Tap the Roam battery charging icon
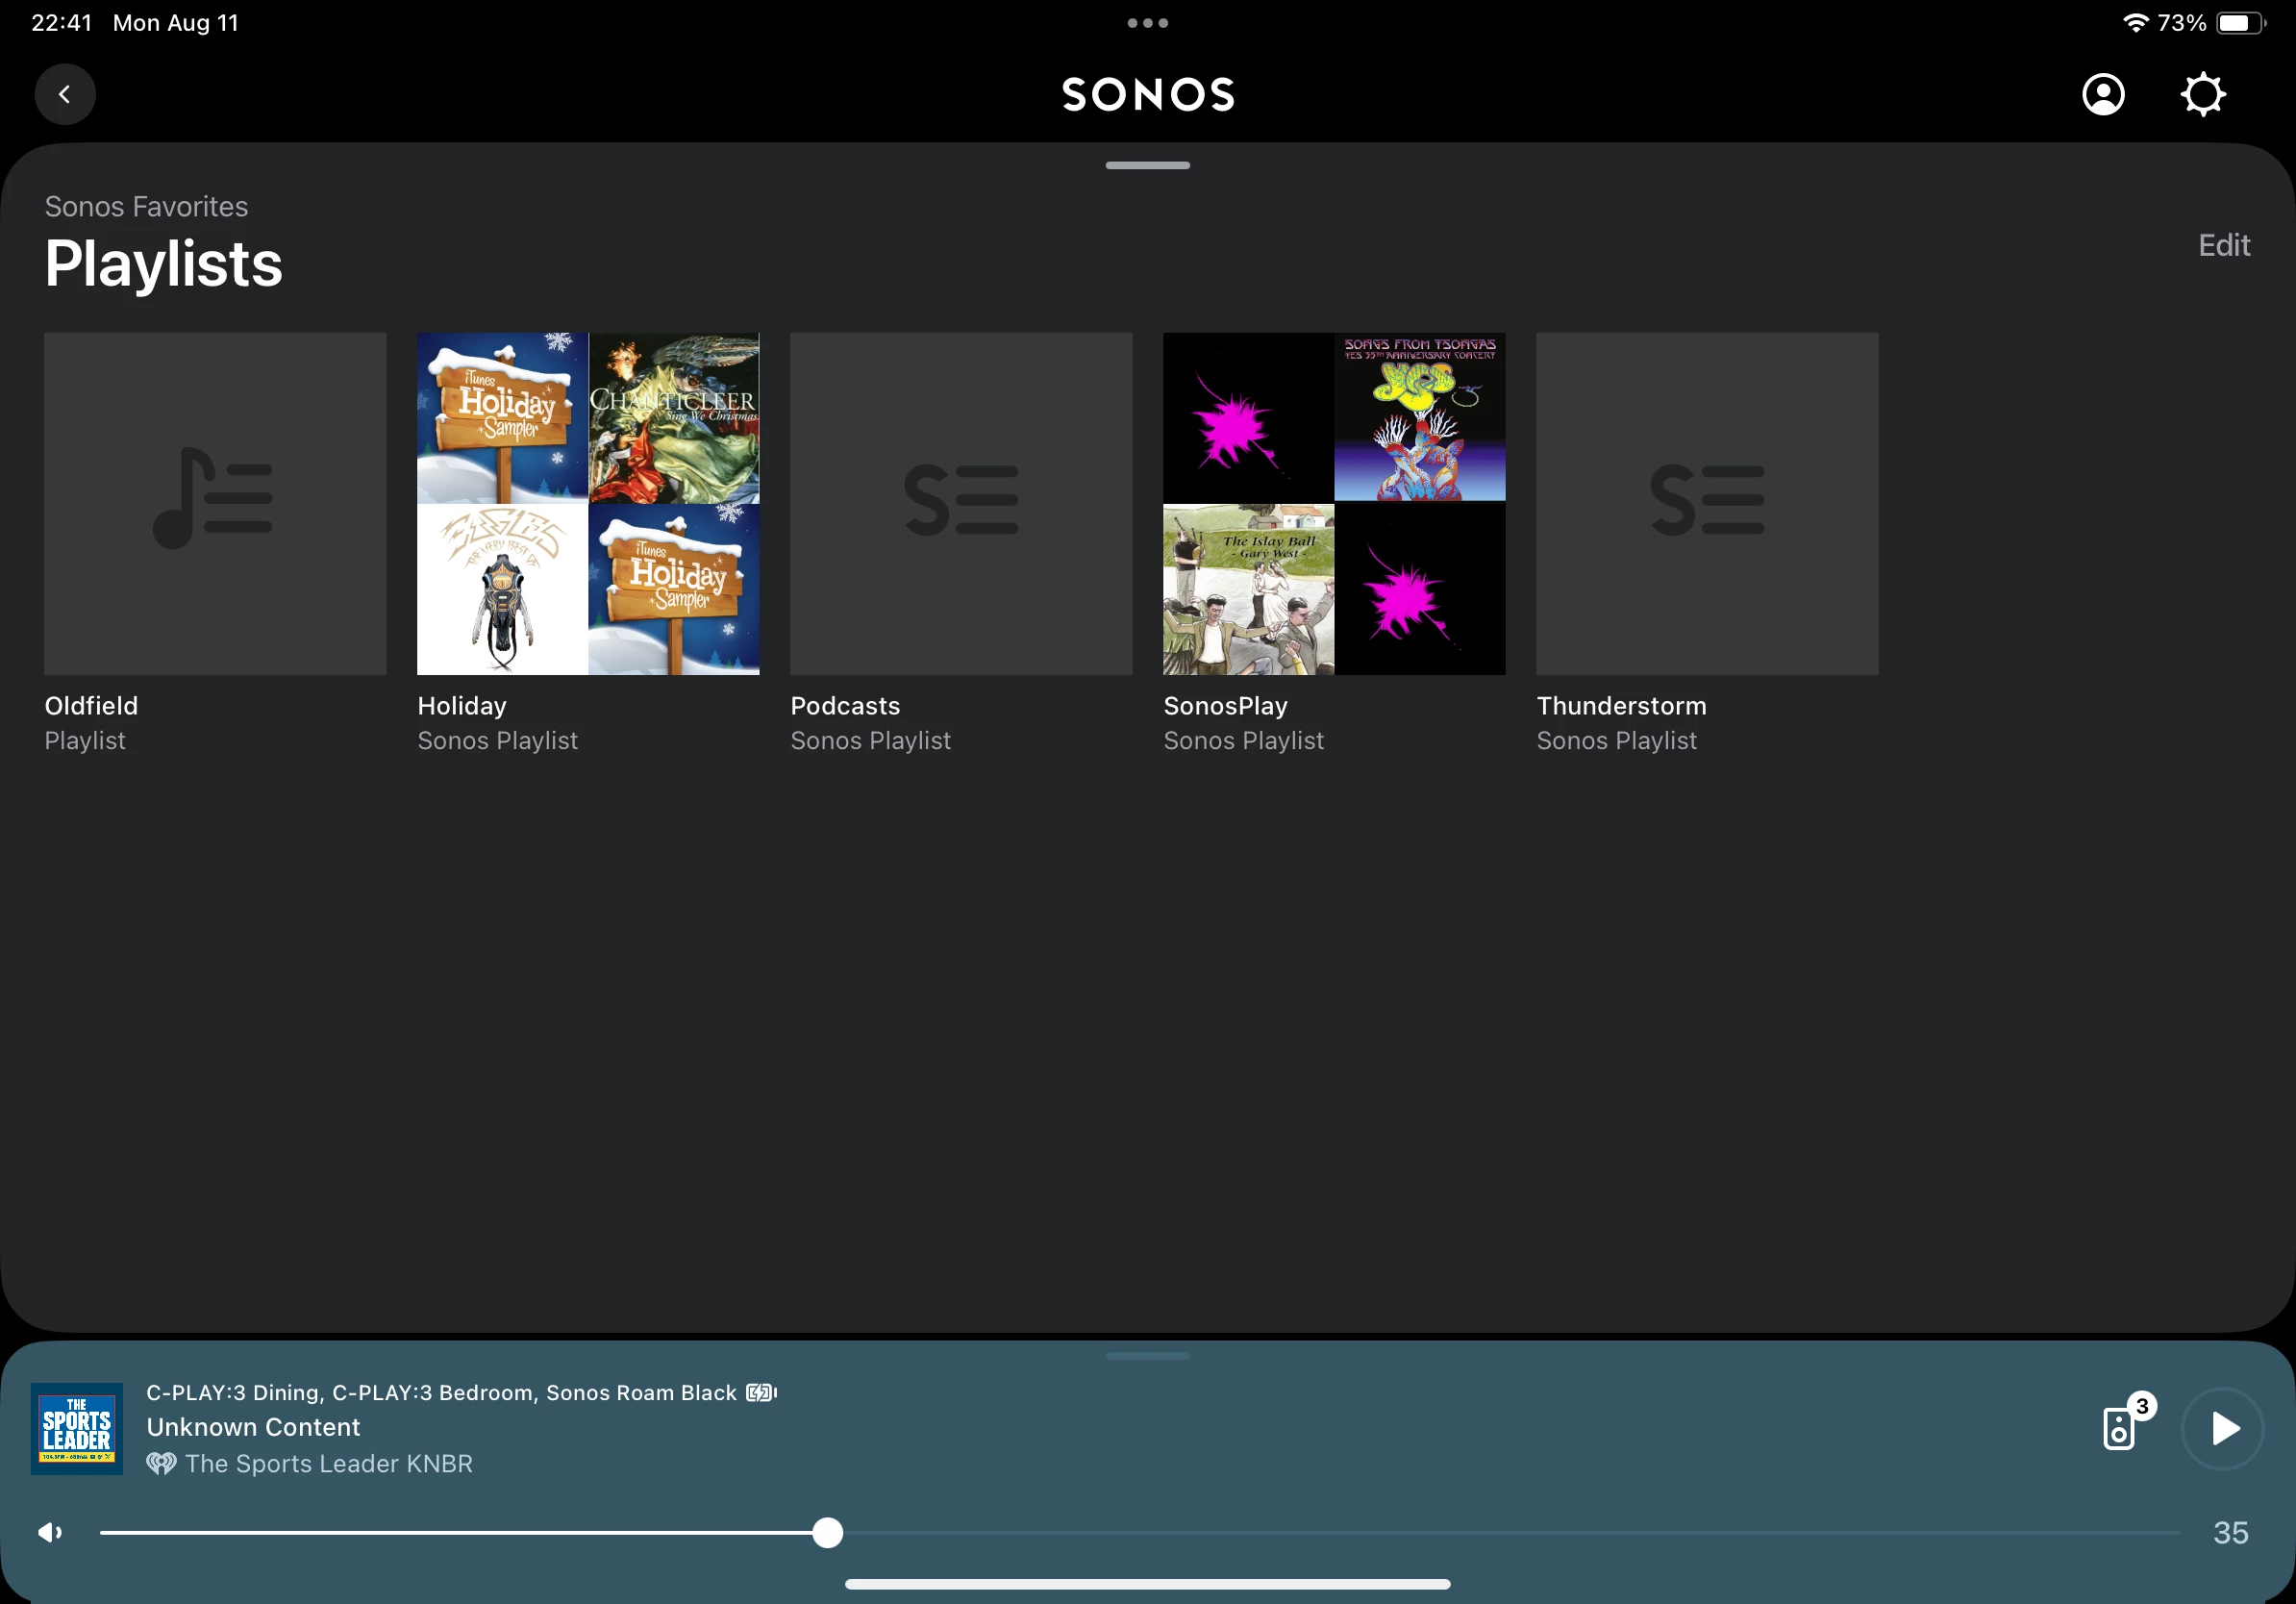 tap(761, 1393)
